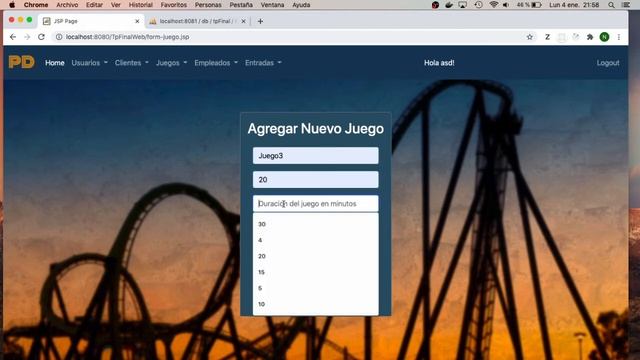This screenshot has width=640, height=360.
Task: Click the field containing 20
Action: click(x=316, y=180)
